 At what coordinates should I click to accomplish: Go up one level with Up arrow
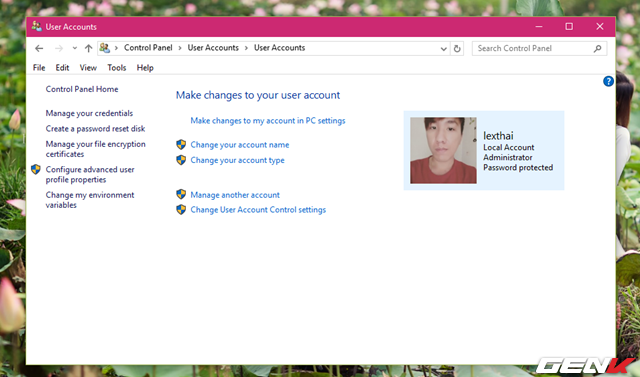88,49
